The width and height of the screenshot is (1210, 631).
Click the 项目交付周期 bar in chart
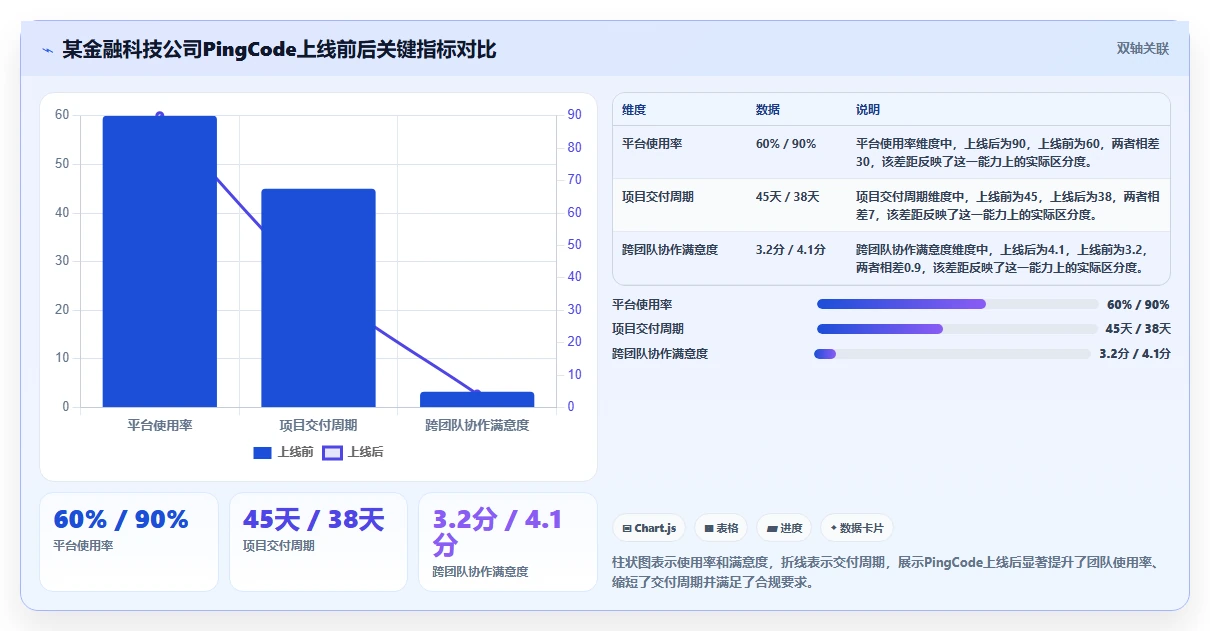pos(318,298)
